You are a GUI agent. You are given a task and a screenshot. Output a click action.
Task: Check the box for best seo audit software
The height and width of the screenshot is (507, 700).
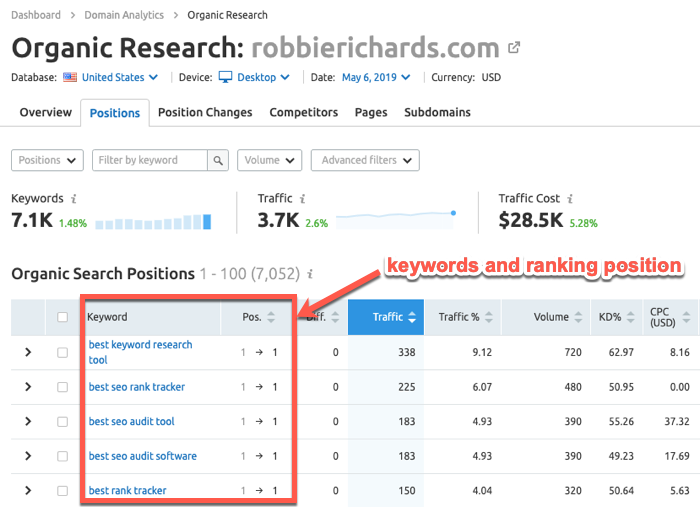pos(62,456)
